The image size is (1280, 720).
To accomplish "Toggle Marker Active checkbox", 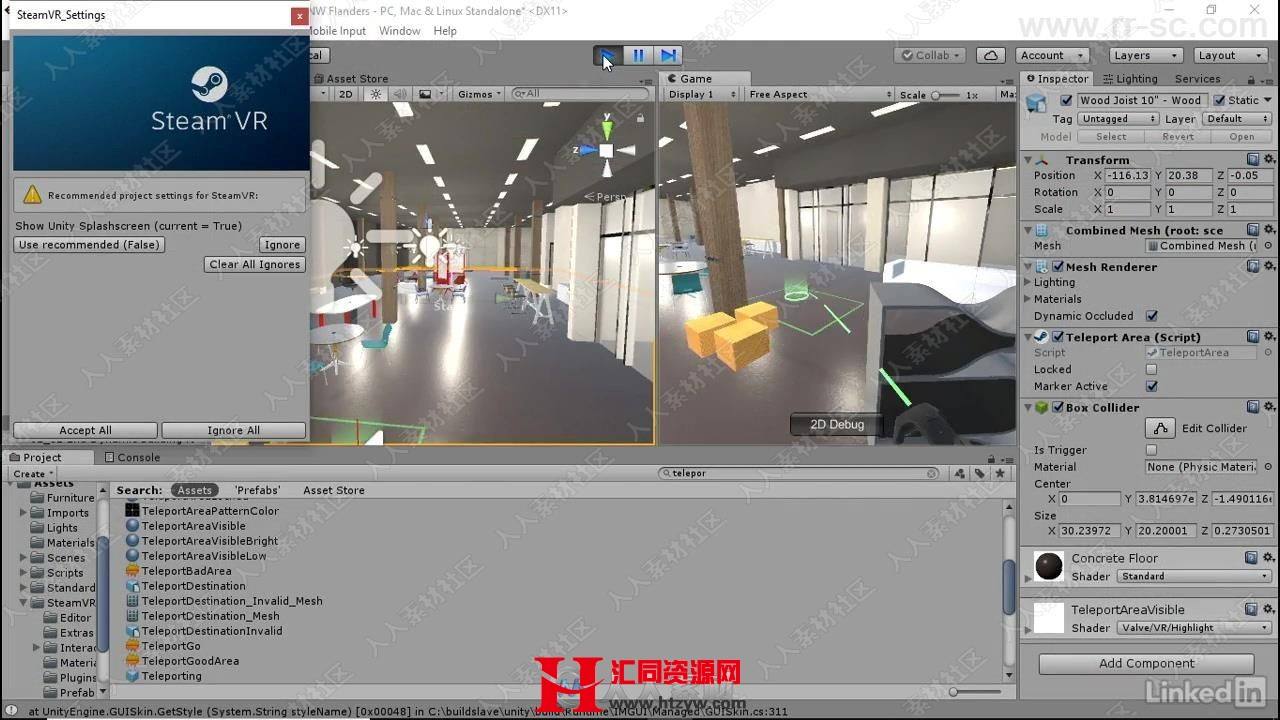I will (x=1152, y=386).
